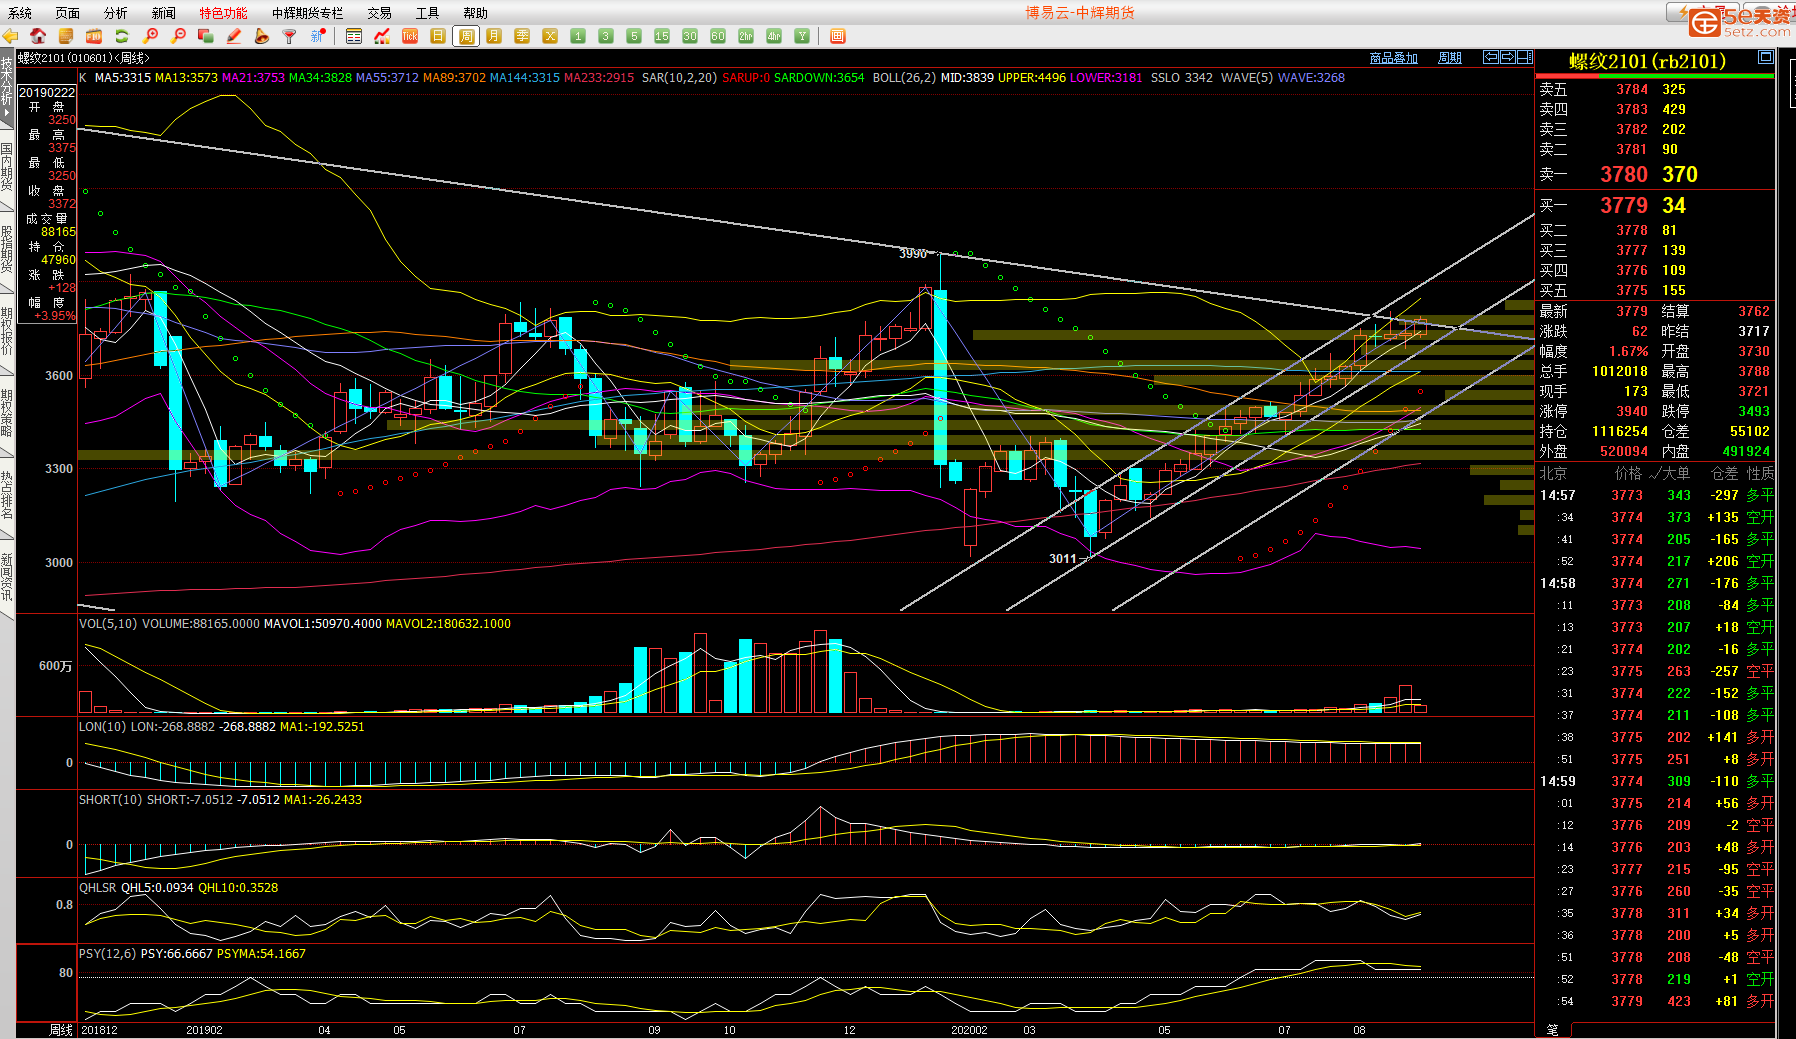Open the funnel filter icon
The height and width of the screenshot is (1039, 1796).
click(290, 36)
